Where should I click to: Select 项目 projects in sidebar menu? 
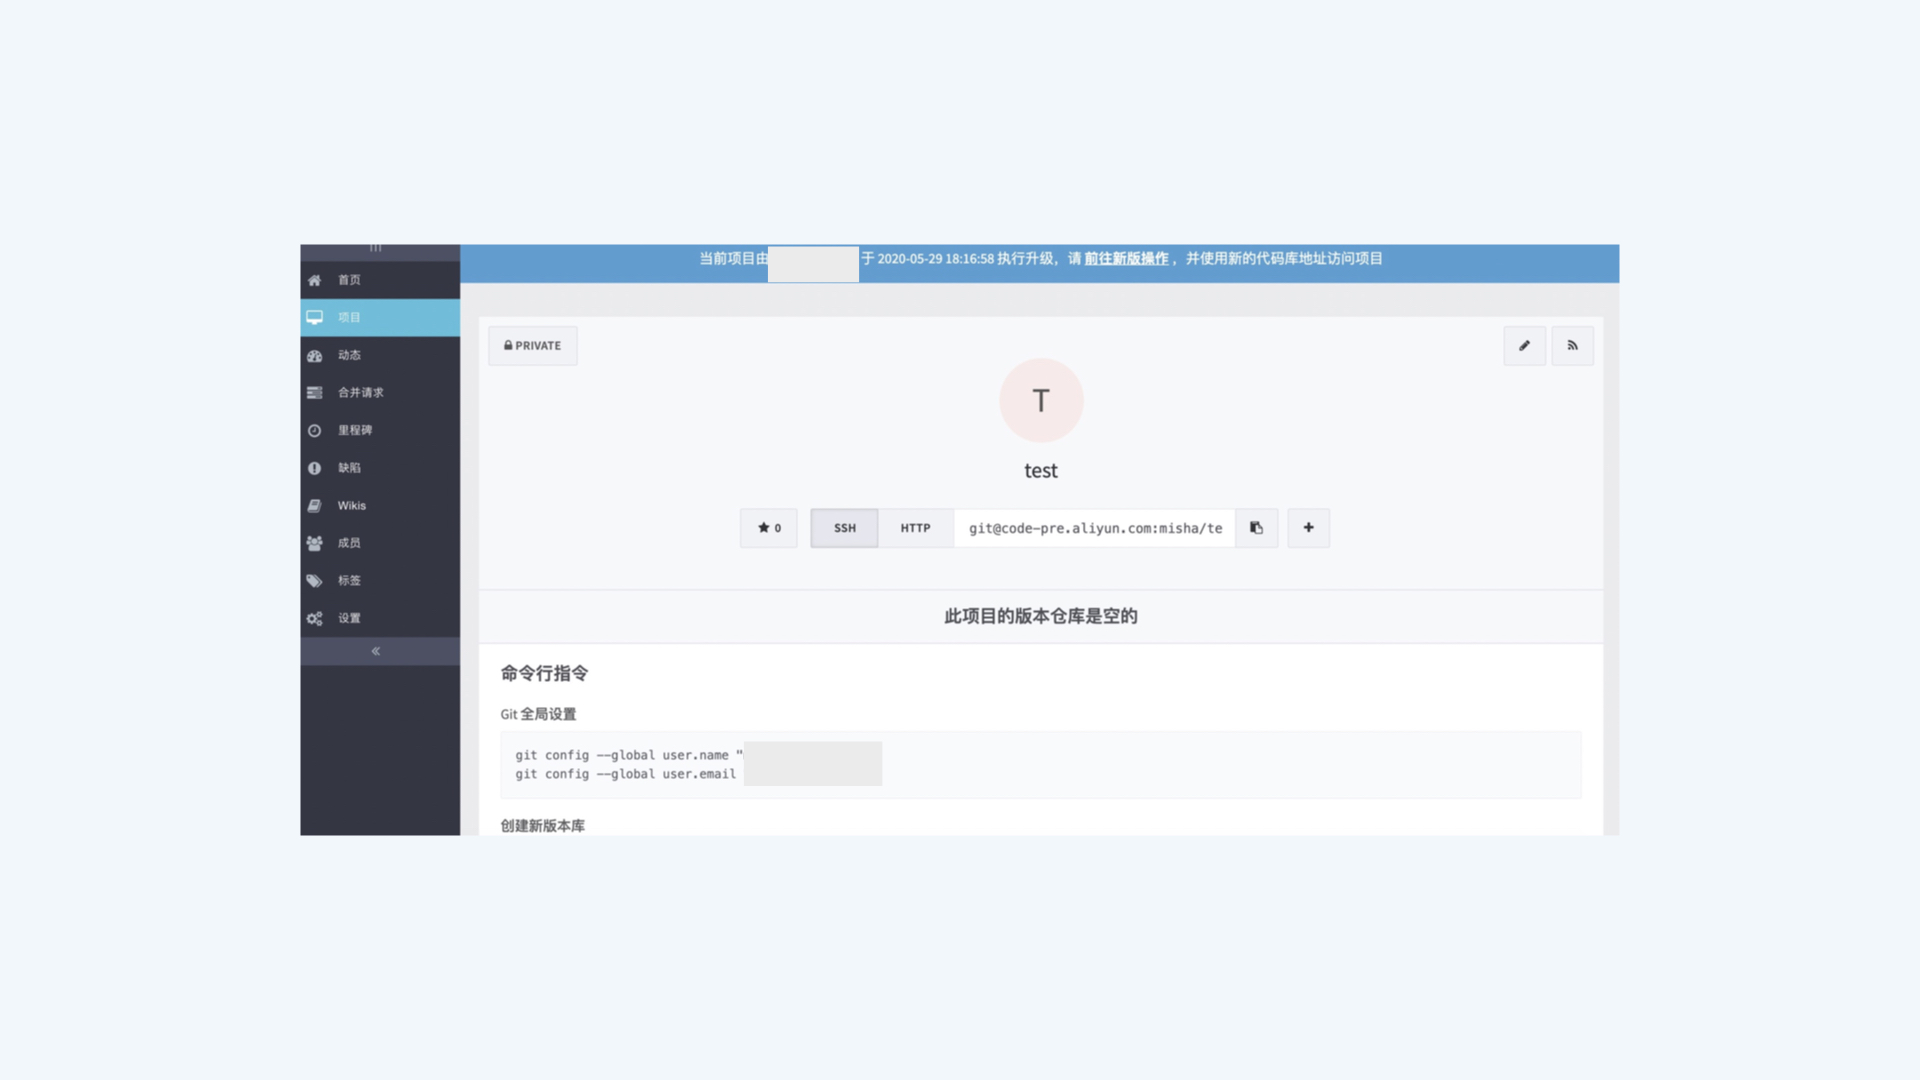380,318
